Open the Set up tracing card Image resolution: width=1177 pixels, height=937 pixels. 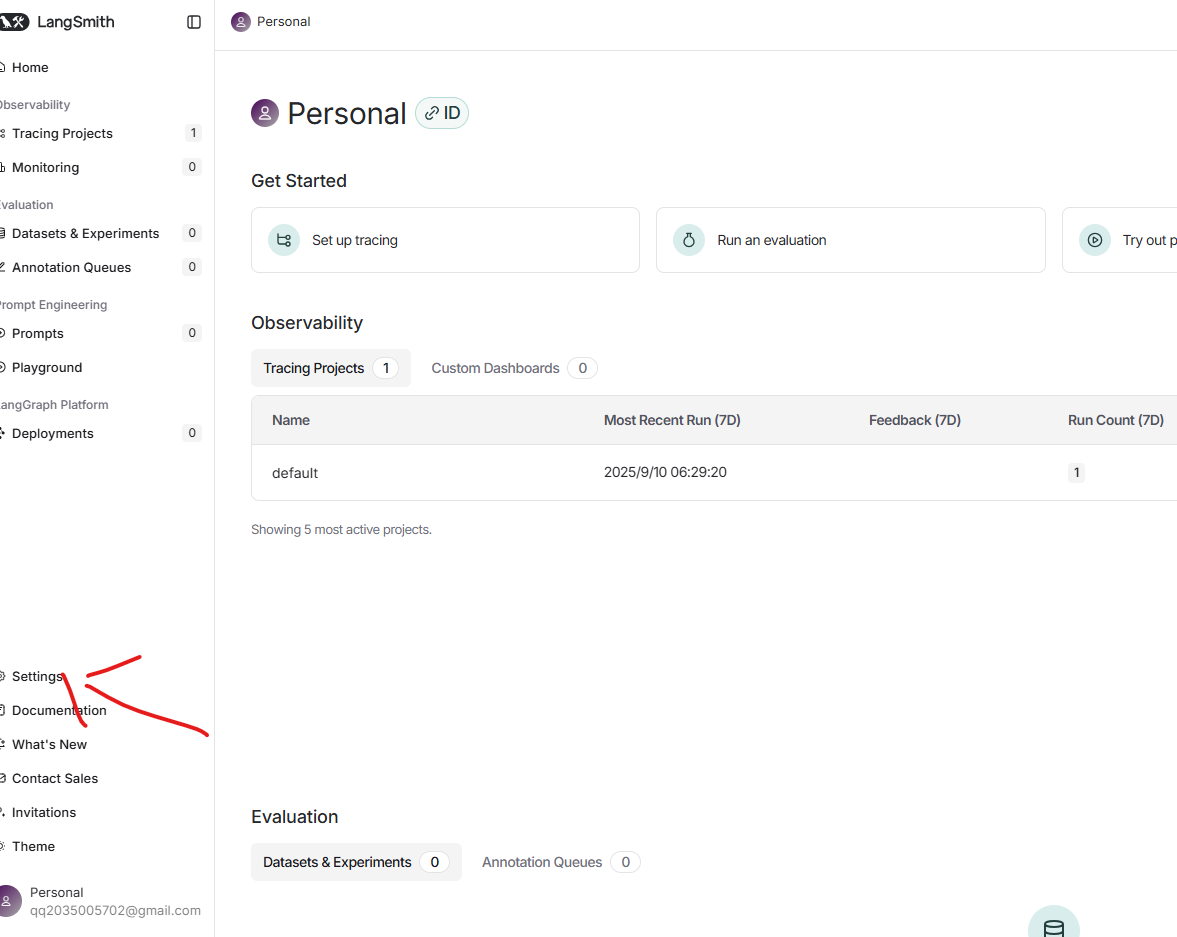pyautogui.click(x=445, y=240)
